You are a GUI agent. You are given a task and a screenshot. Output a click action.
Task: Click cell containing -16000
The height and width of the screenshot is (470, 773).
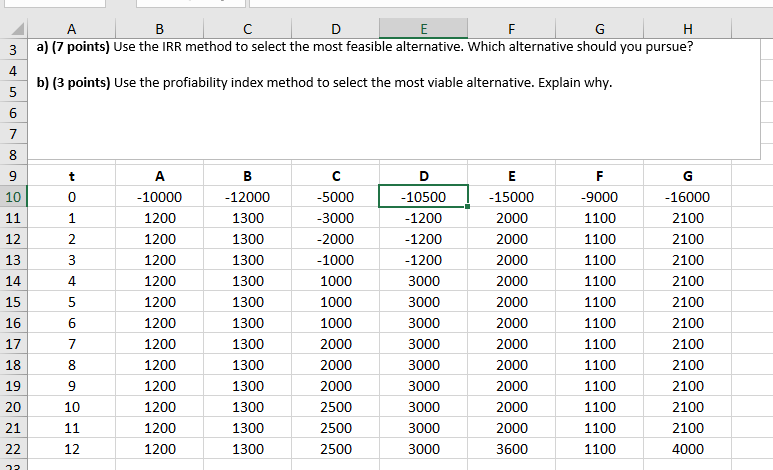[x=688, y=197]
